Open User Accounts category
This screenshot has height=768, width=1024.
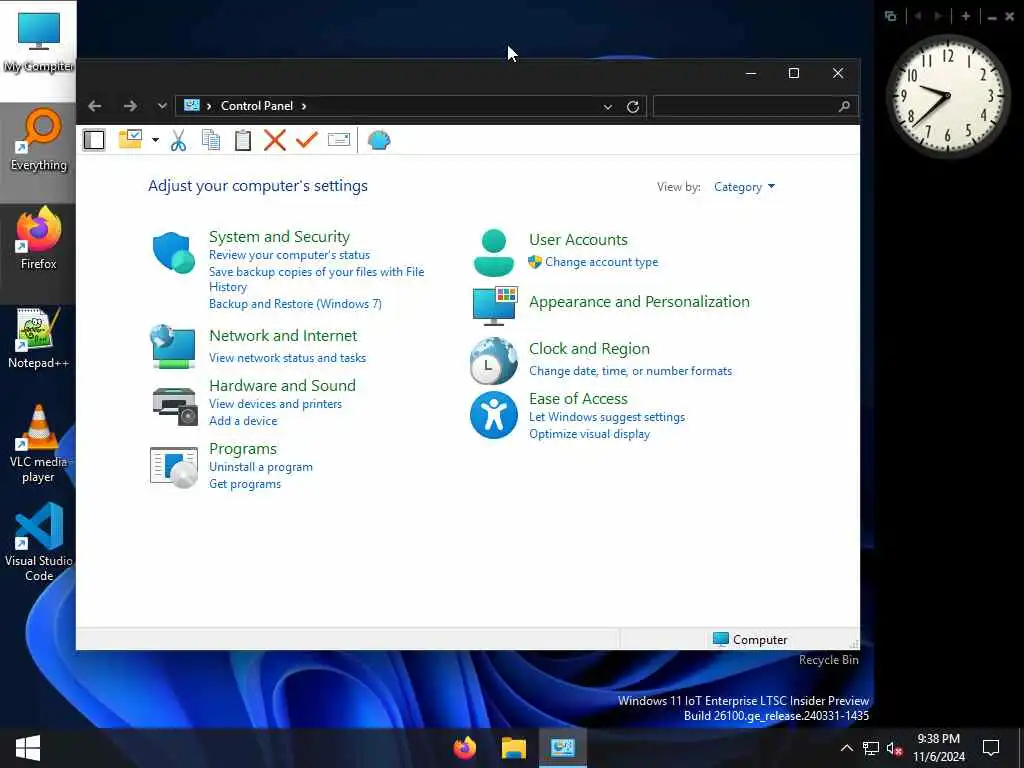(x=578, y=240)
